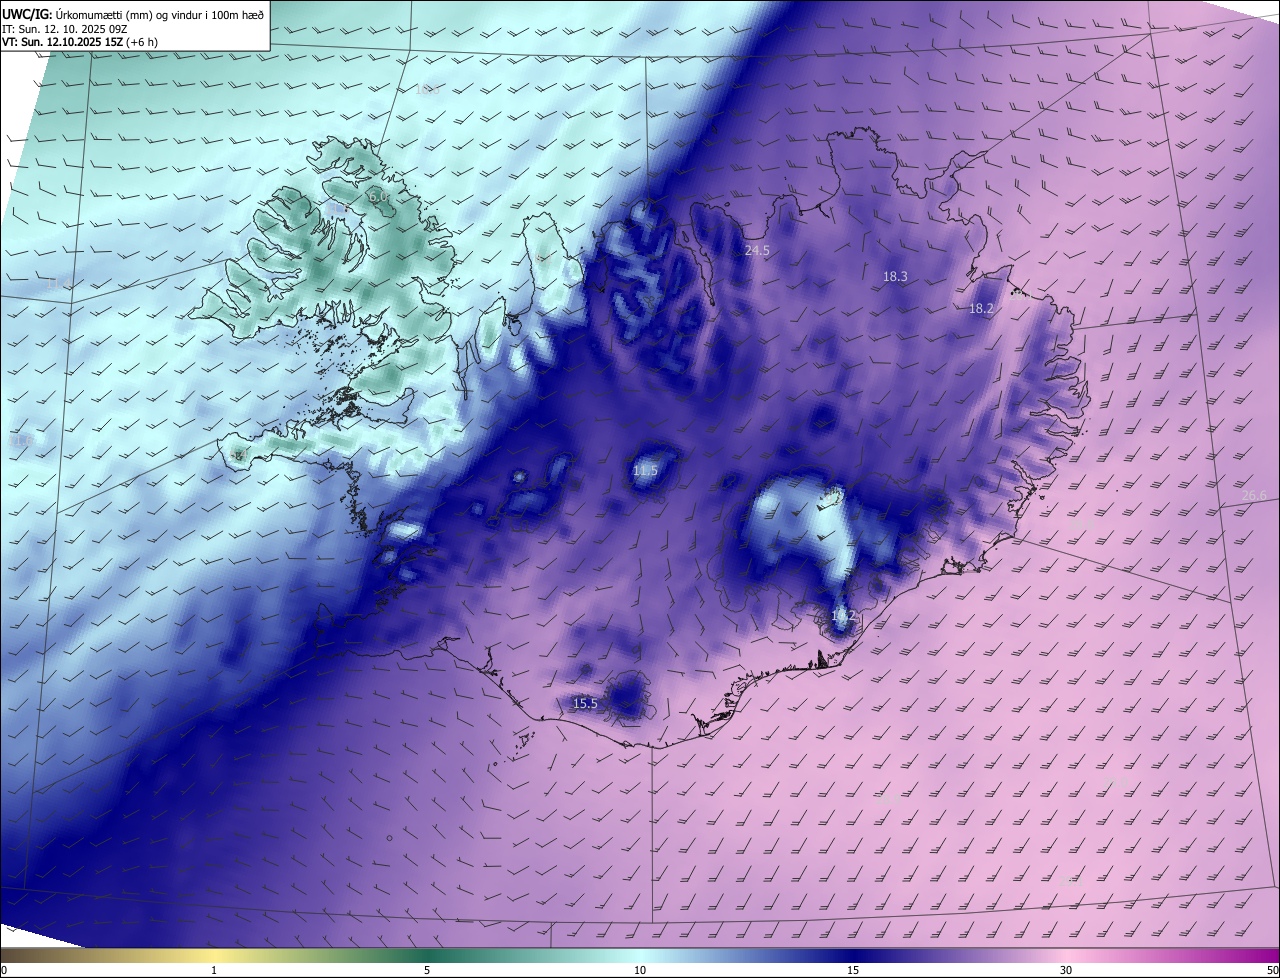This screenshot has height=978, width=1280.
Task: Click the 11.5 value label in central Iceland
Action: pos(646,471)
